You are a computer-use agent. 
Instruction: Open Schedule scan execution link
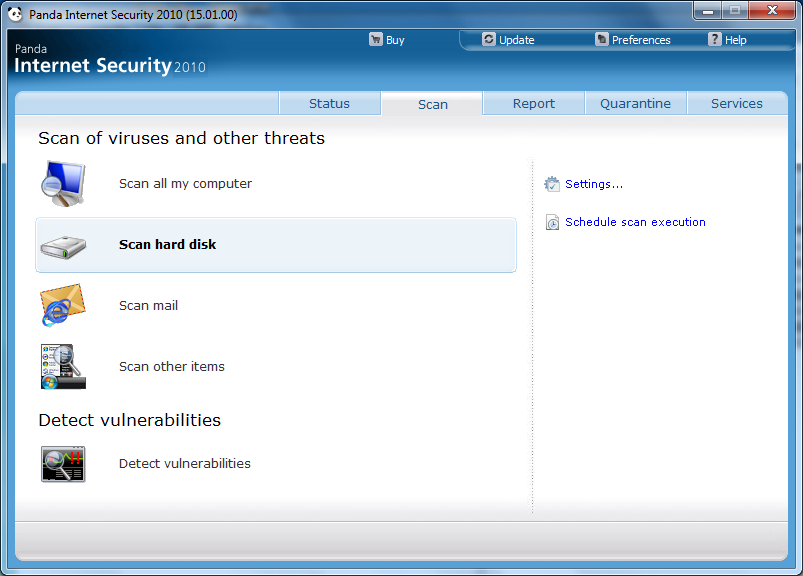tap(635, 222)
